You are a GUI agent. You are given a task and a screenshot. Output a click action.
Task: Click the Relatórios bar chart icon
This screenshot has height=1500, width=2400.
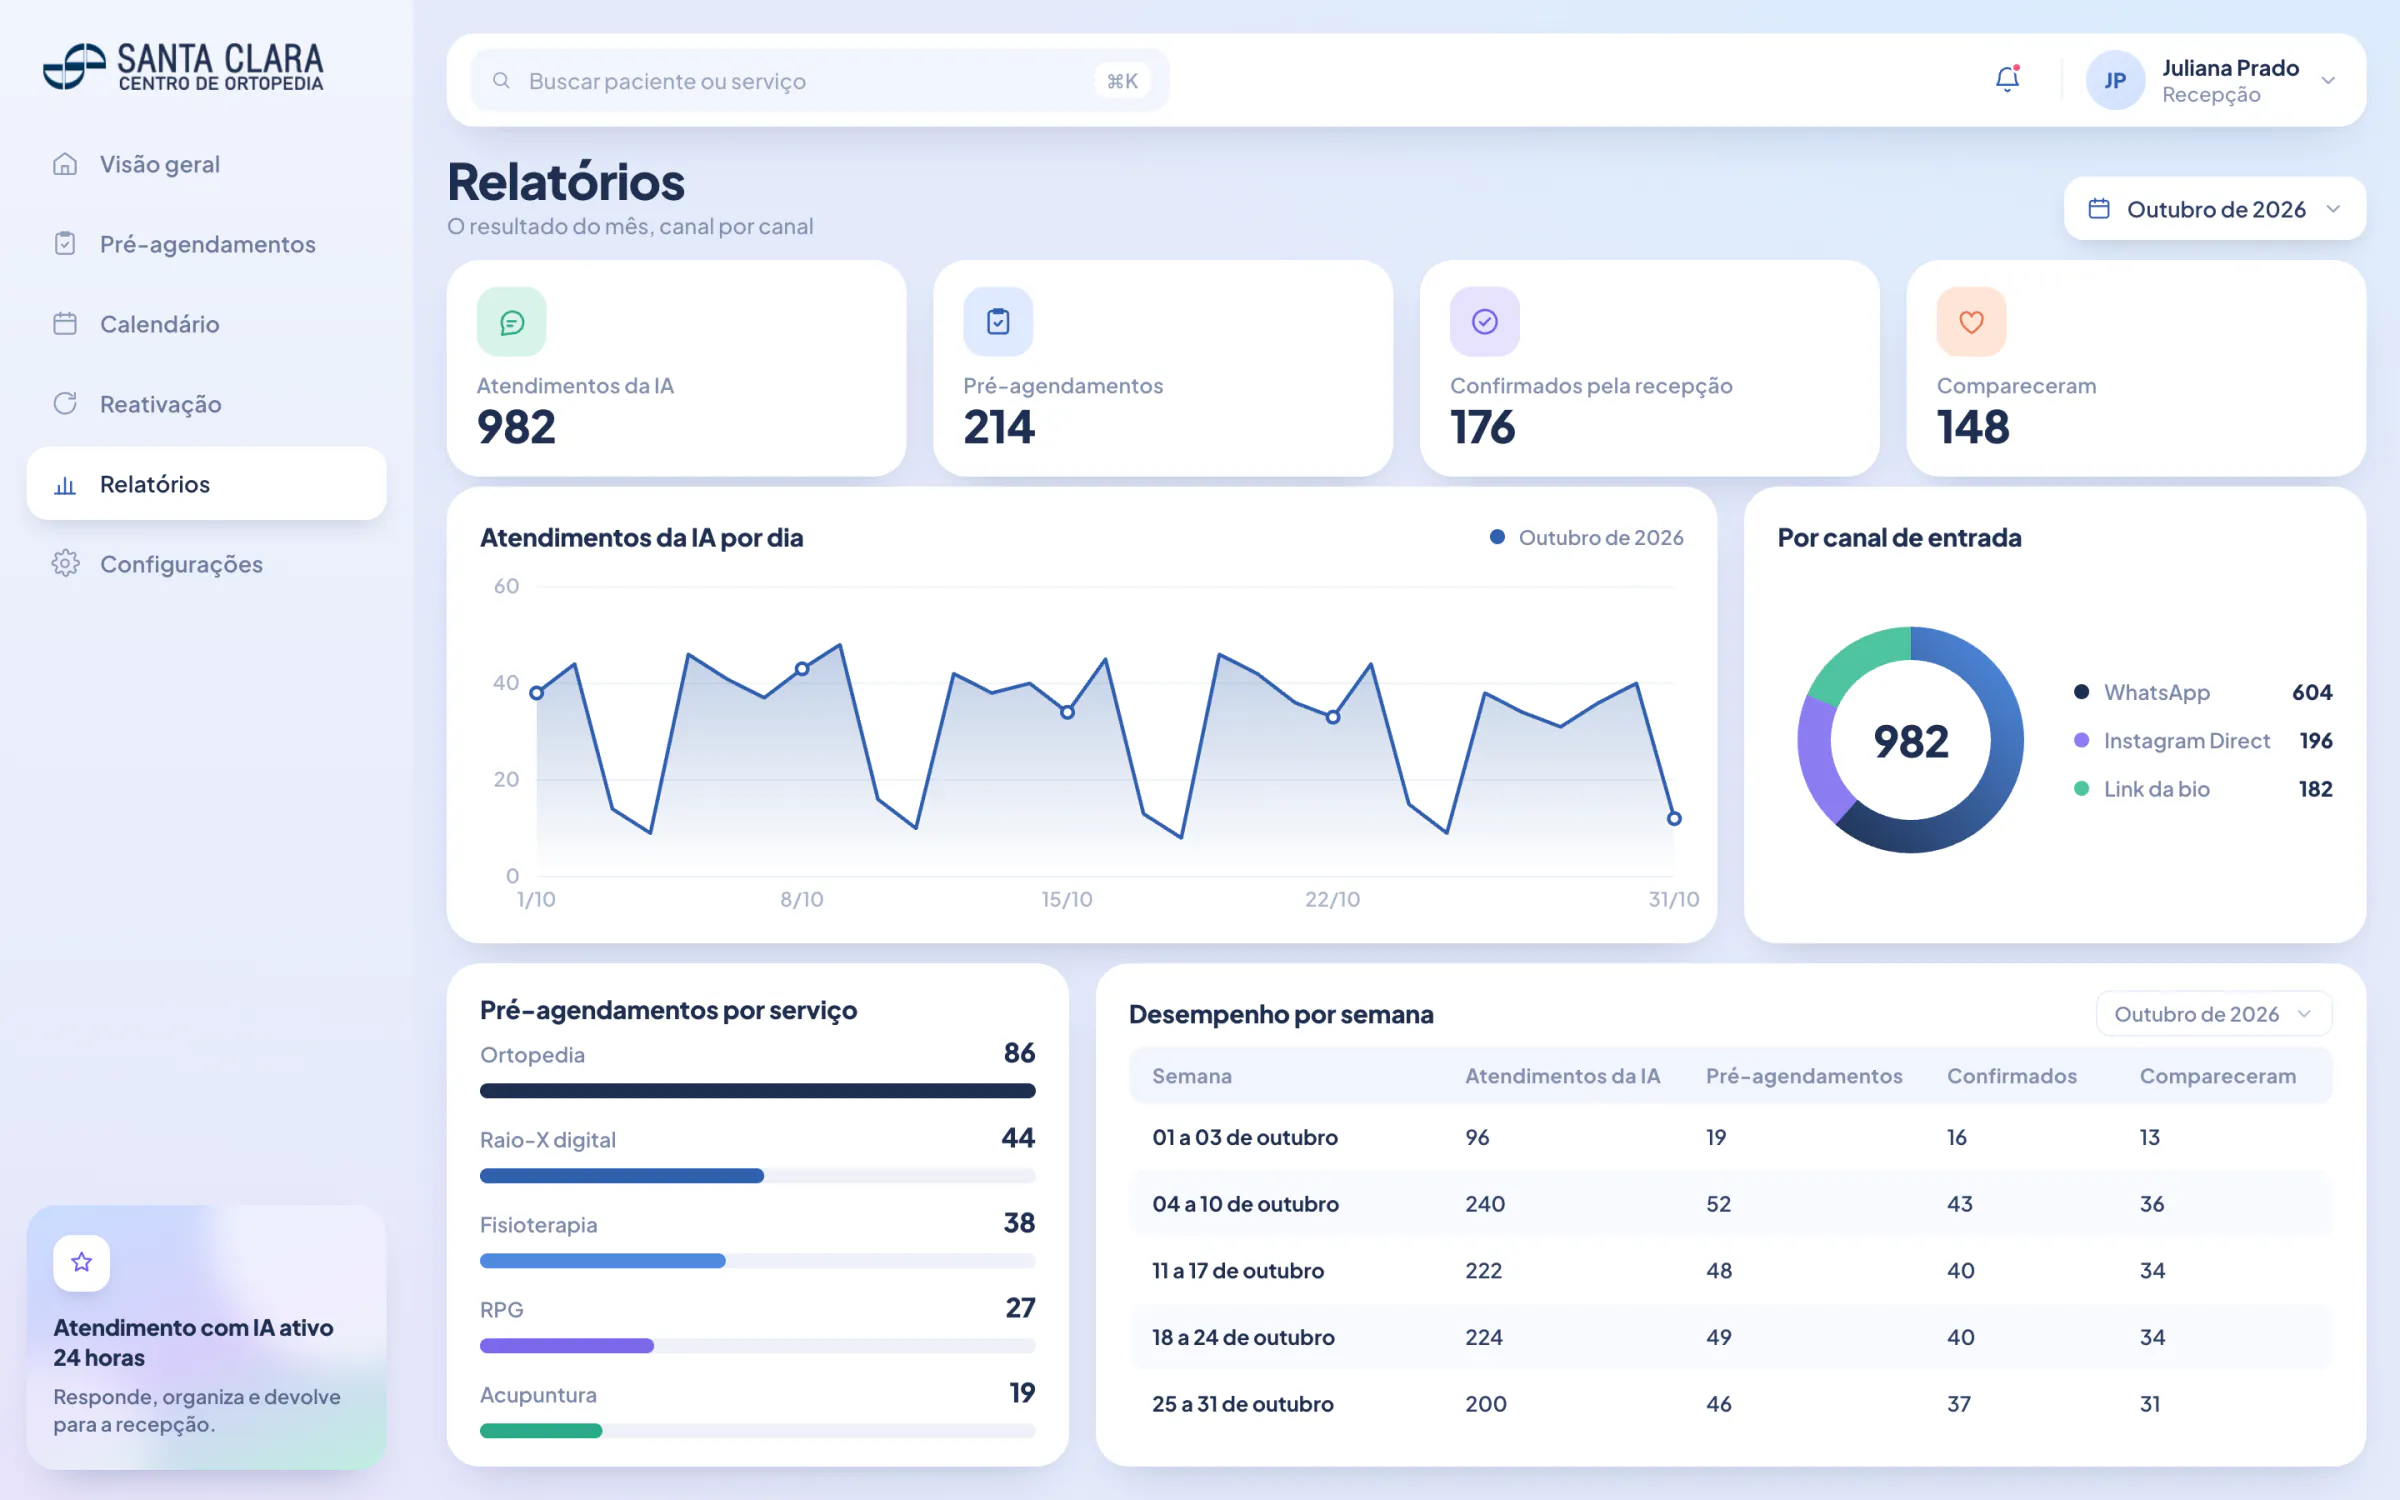pyautogui.click(x=65, y=485)
